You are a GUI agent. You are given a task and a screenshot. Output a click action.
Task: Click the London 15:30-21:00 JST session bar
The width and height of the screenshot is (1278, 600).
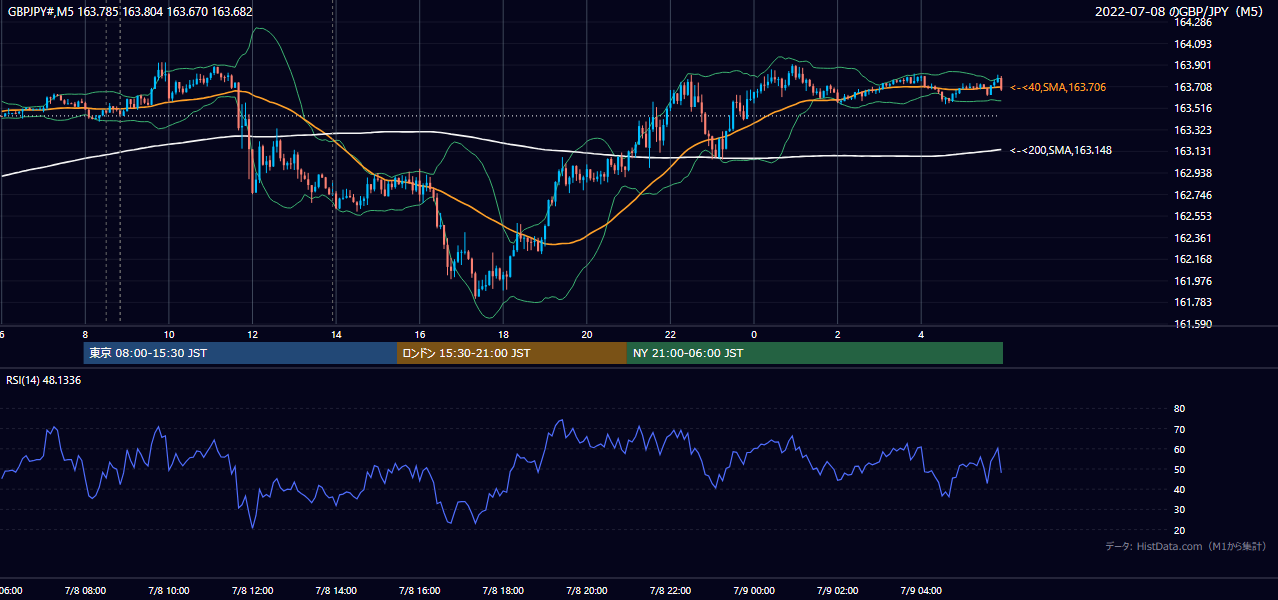(512, 353)
